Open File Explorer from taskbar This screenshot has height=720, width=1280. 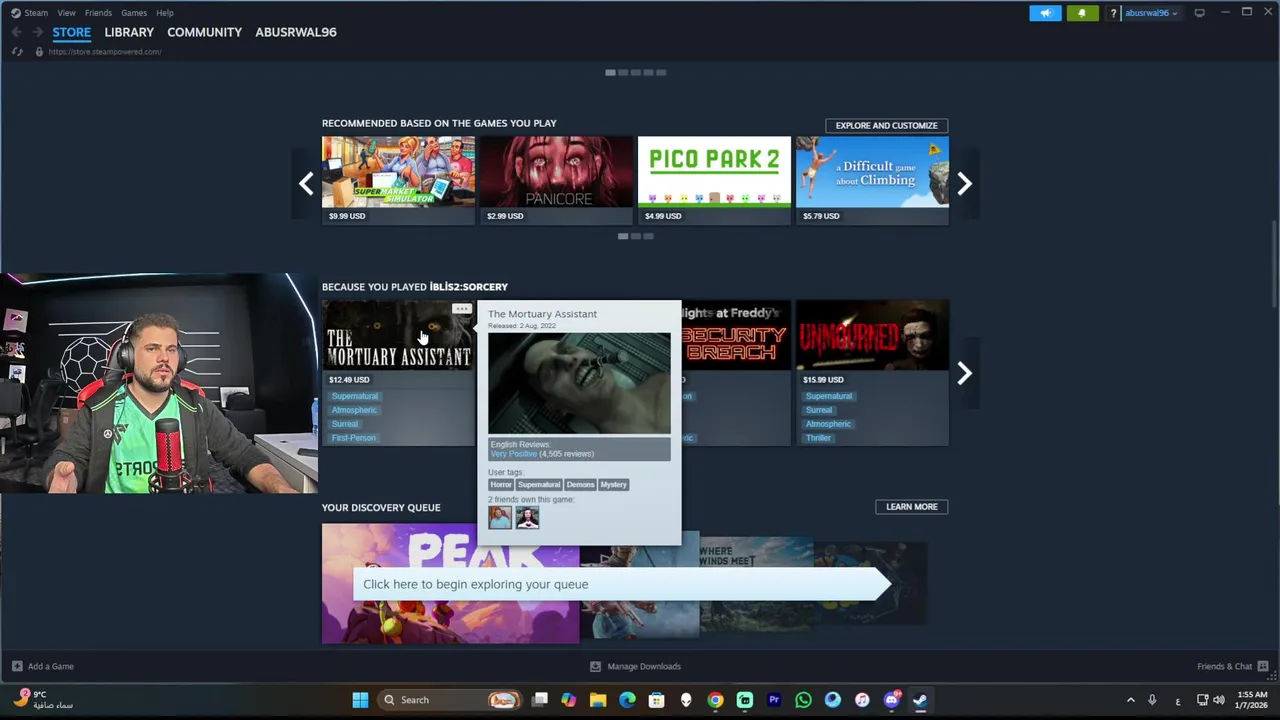click(x=598, y=700)
